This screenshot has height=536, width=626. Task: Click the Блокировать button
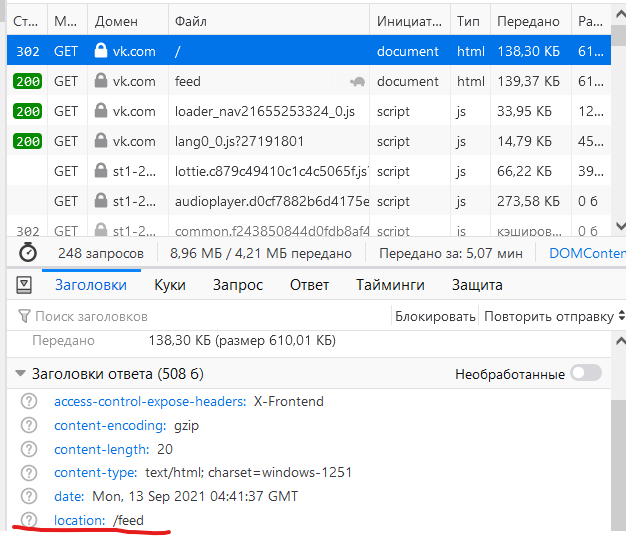[435, 316]
